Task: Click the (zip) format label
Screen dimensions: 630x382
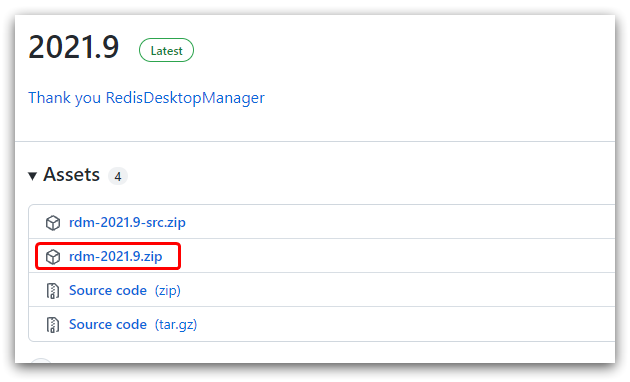Action: [168, 290]
